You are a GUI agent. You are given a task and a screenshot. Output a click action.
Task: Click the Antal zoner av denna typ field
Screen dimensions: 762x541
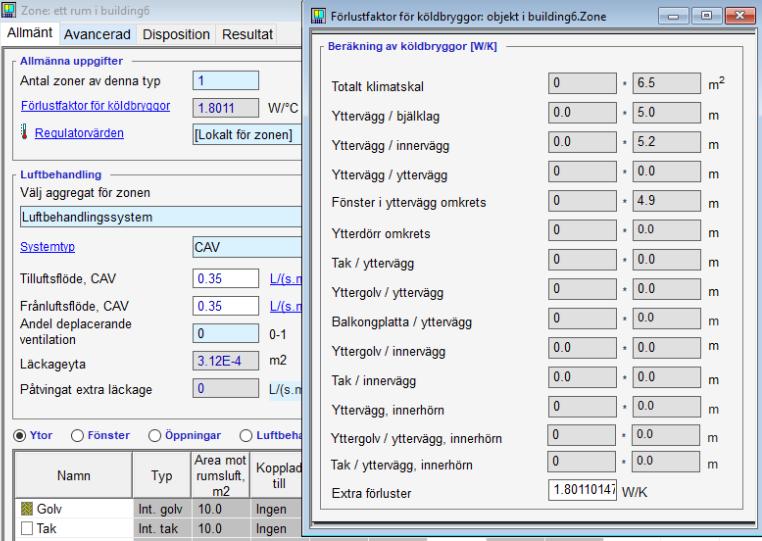(225, 80)
